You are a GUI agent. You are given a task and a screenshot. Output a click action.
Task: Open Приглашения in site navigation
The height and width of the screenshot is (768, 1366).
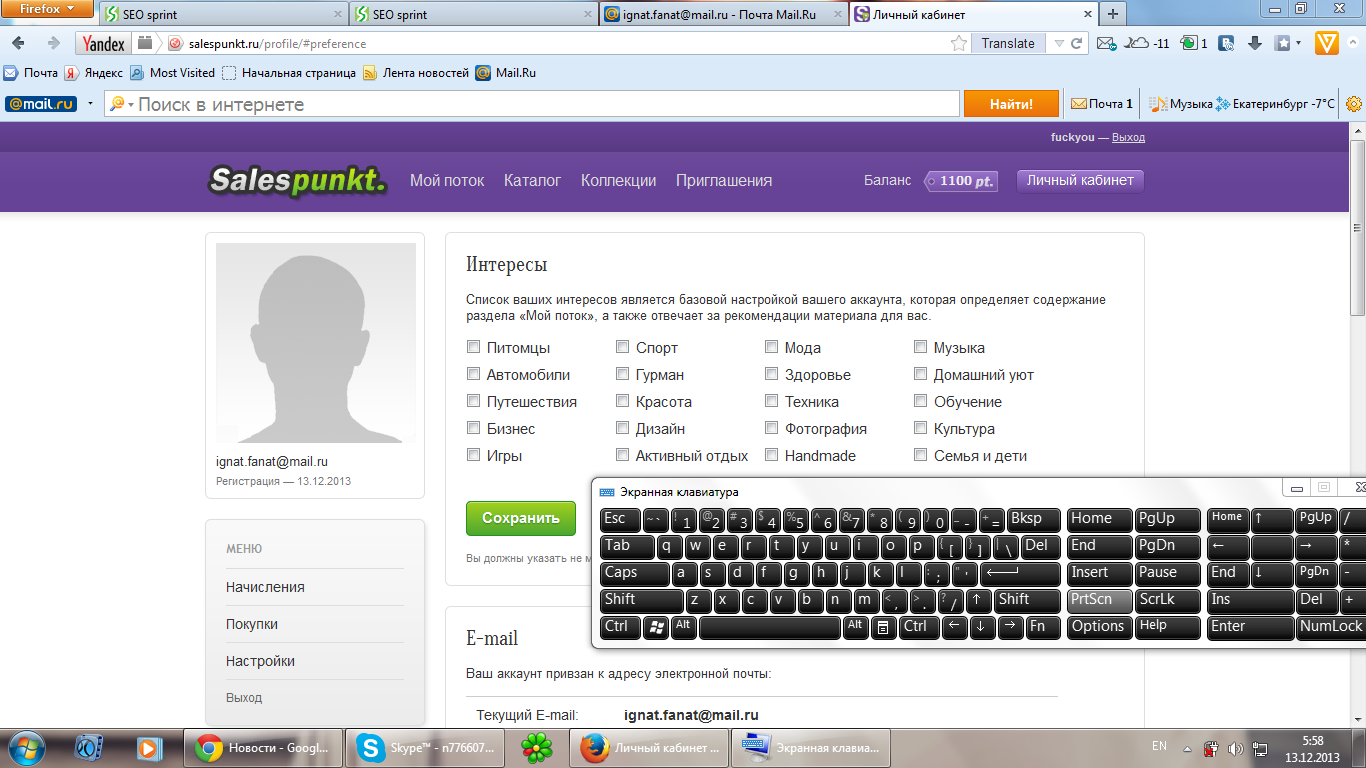[724, 181]
